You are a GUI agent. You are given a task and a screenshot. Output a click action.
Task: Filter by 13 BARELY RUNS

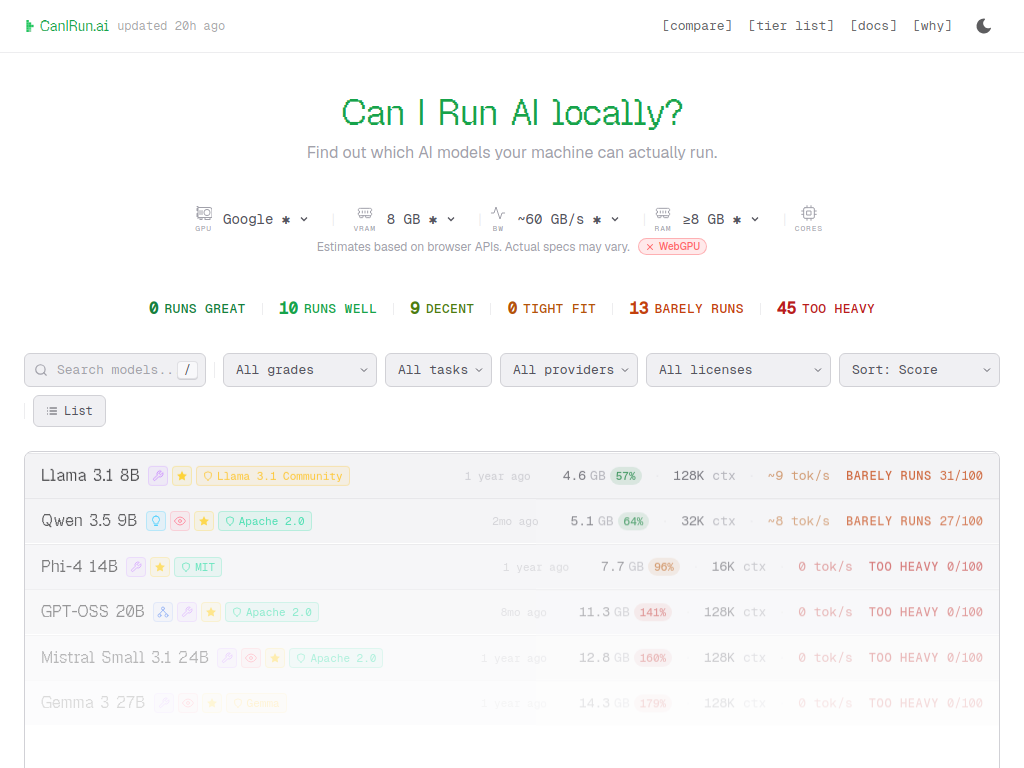point(686,309)
